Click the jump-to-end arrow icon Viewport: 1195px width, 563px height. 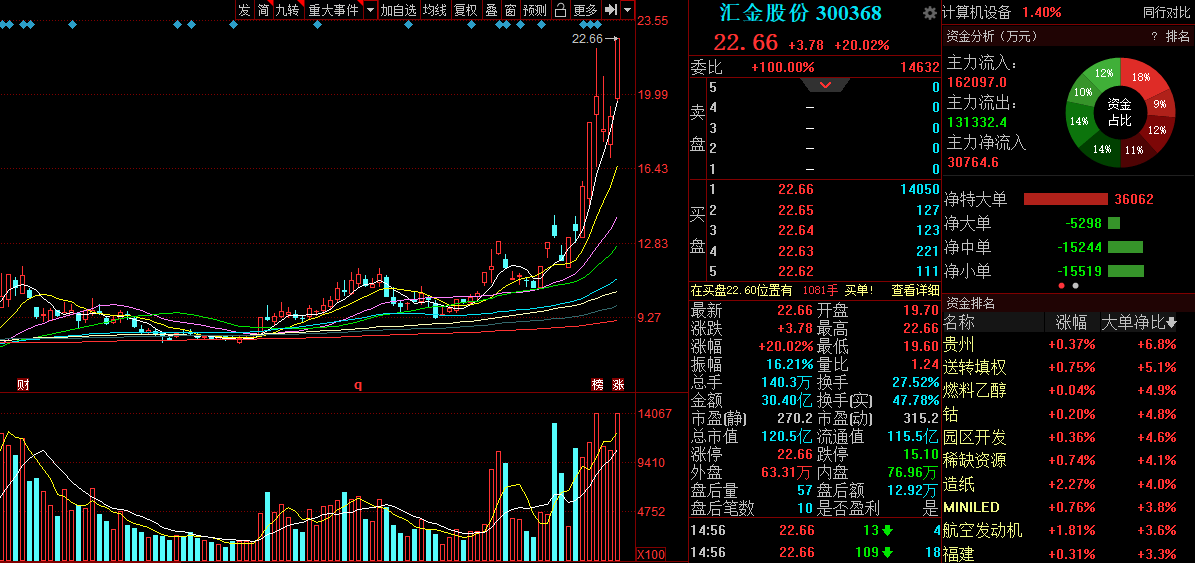coord(610,10)
